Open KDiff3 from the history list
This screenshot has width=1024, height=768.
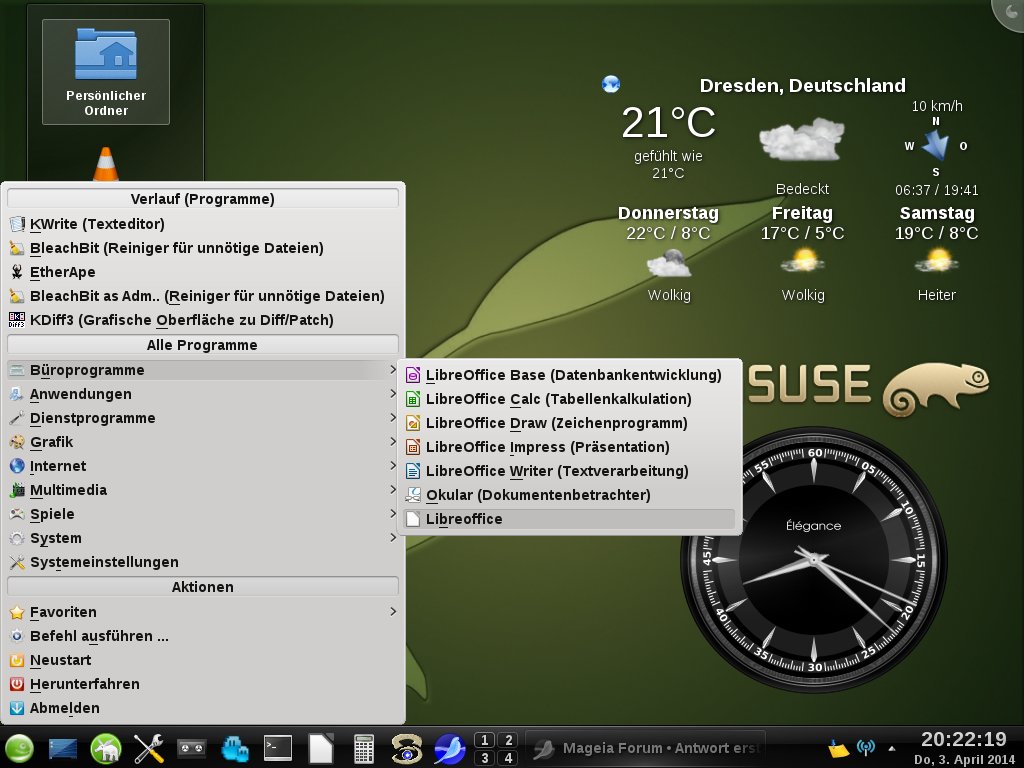click(202, 320)
